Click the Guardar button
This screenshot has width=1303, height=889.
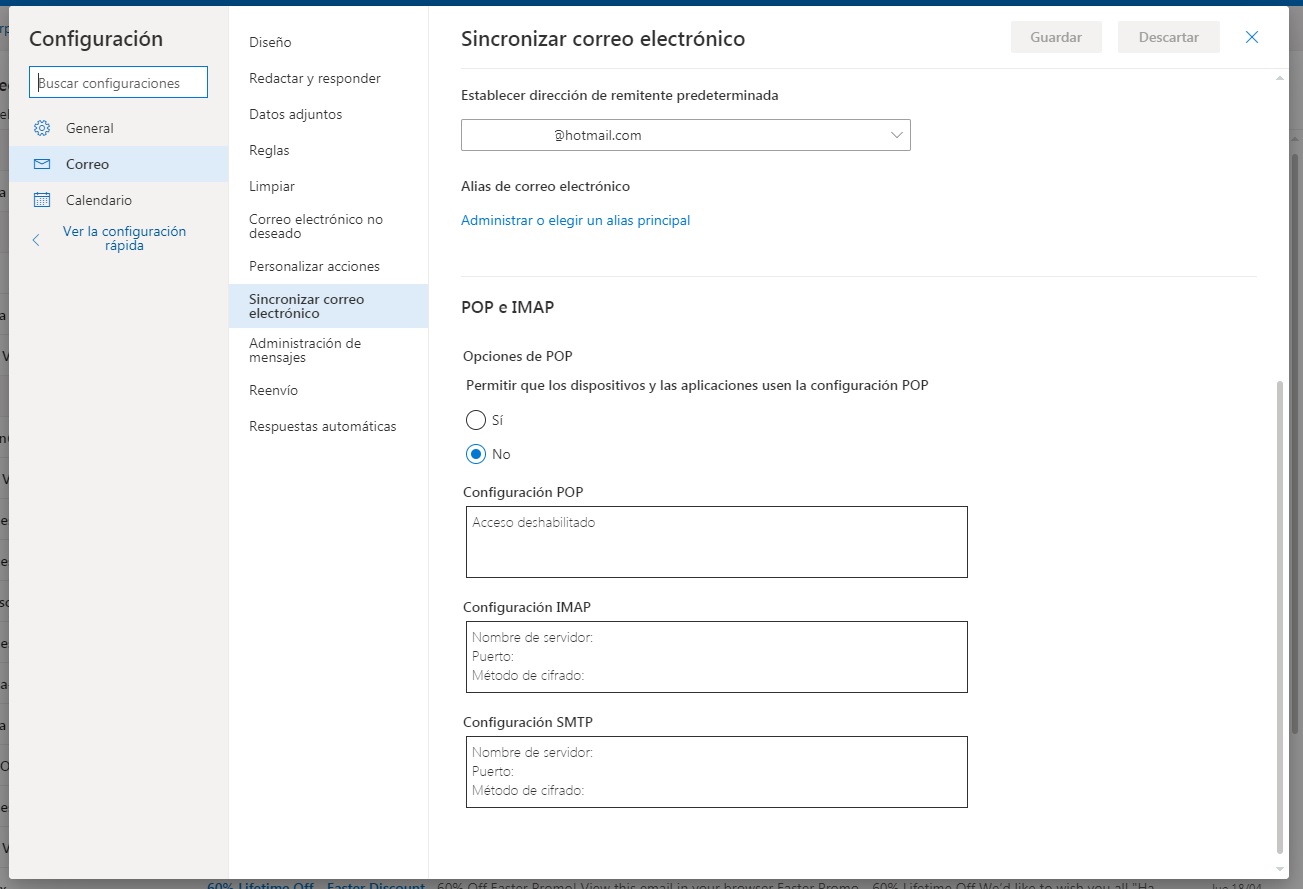click(1056, 36)
